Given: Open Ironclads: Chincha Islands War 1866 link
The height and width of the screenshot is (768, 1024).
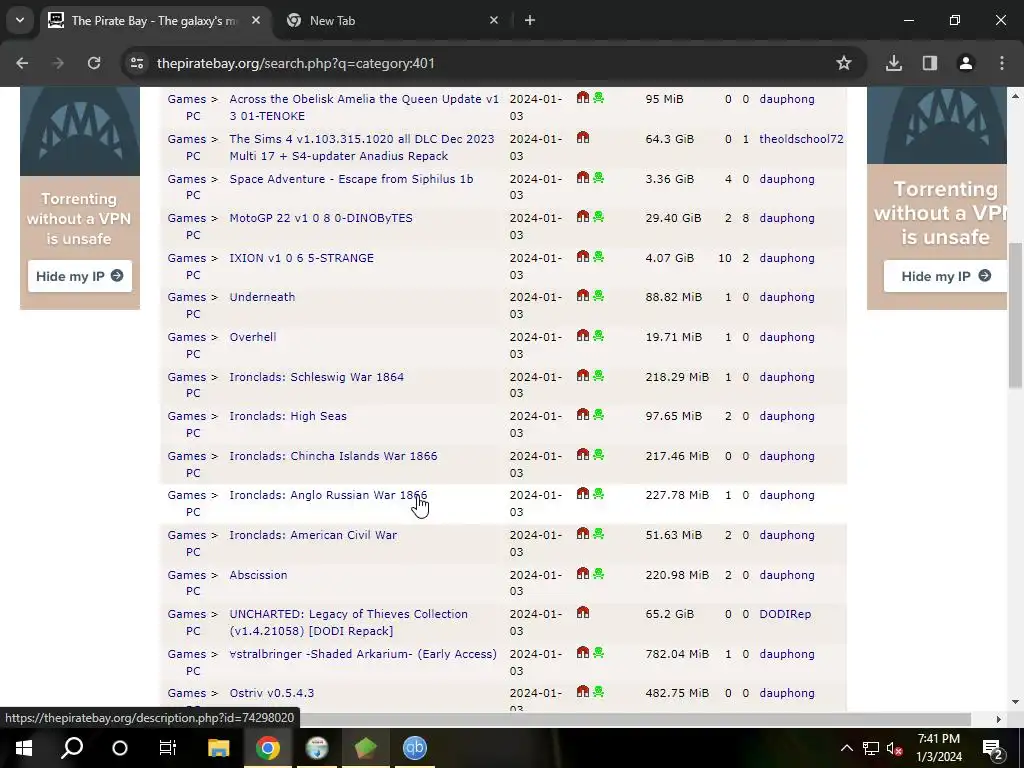Looking at the screenshot, I should click(333, 456).
